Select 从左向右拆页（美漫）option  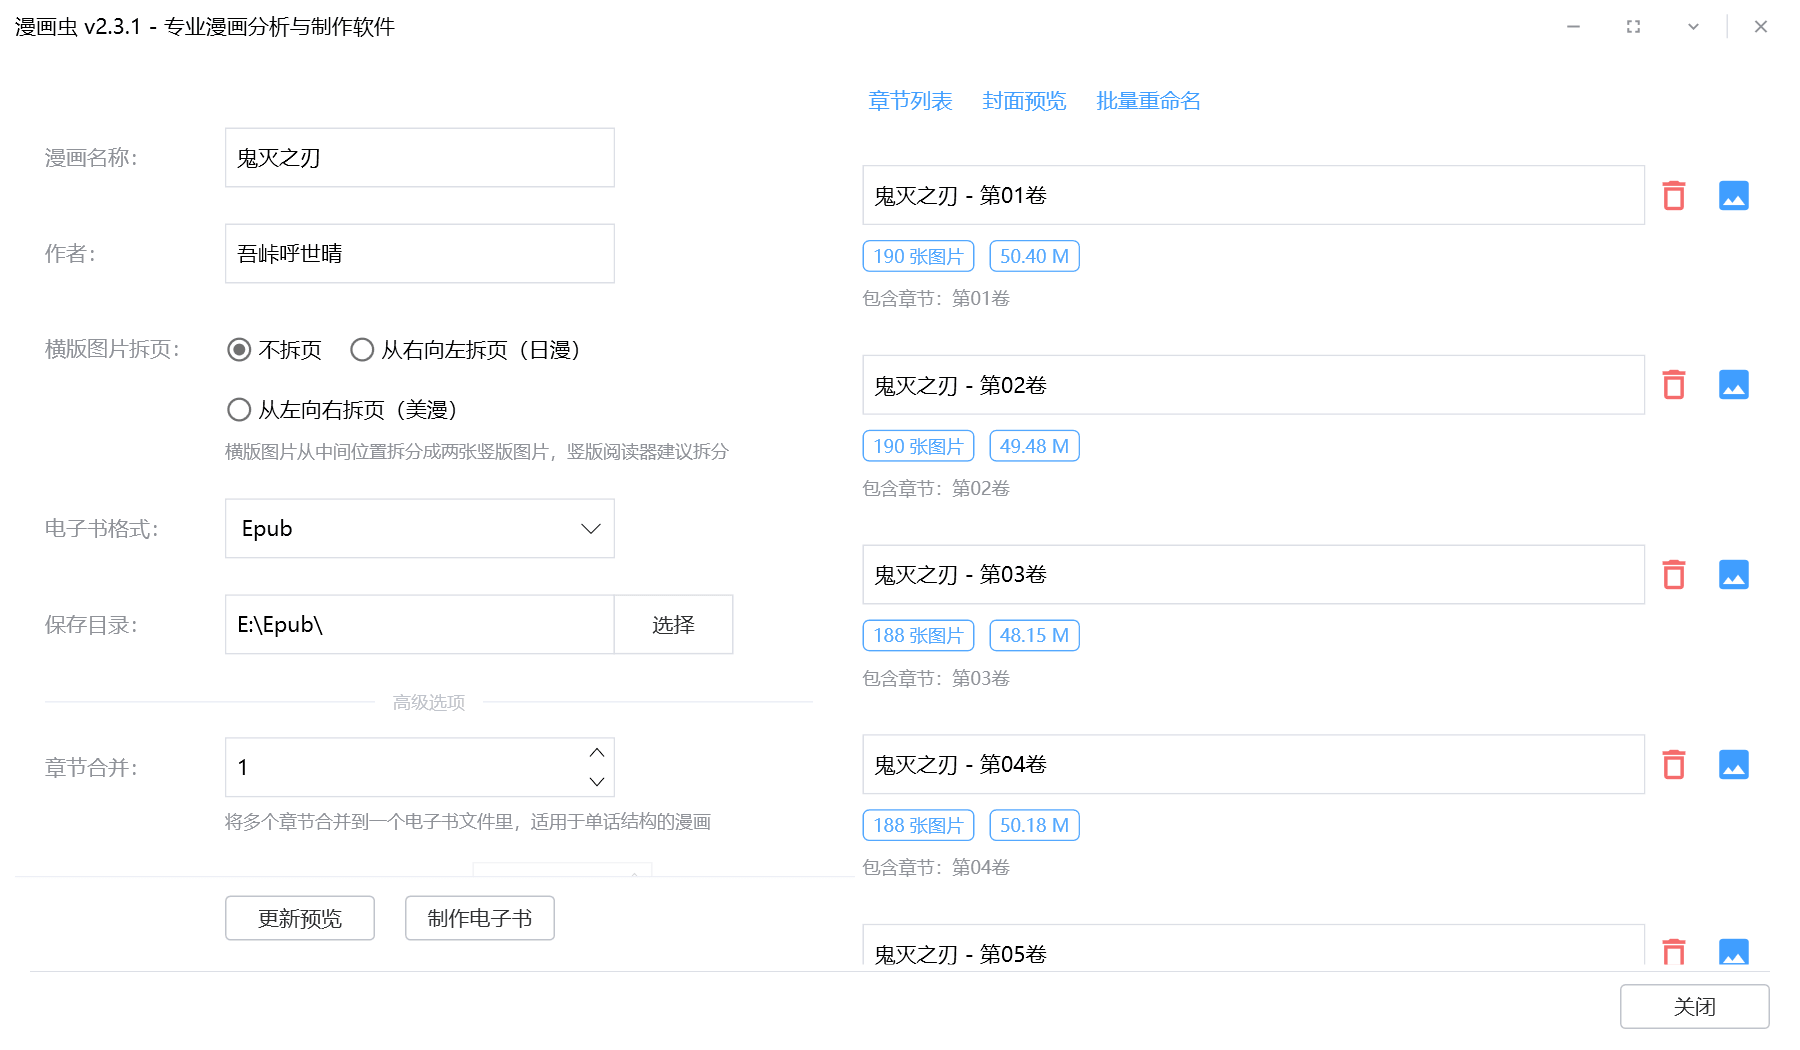click(343, 410)
